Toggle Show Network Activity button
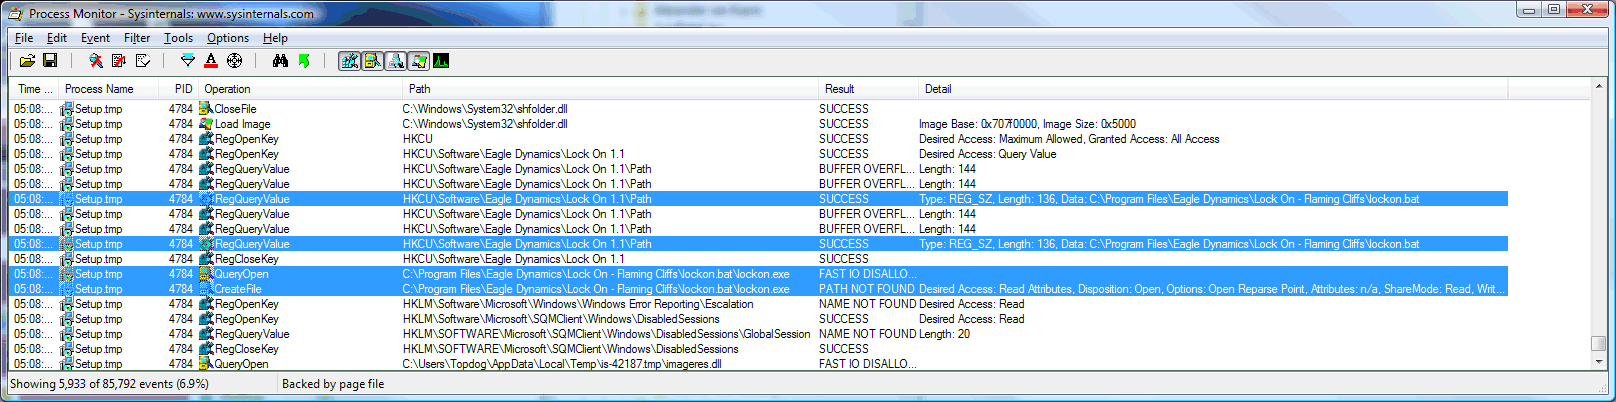Viewport: 1616px width, 402px height. pos(396,61)
